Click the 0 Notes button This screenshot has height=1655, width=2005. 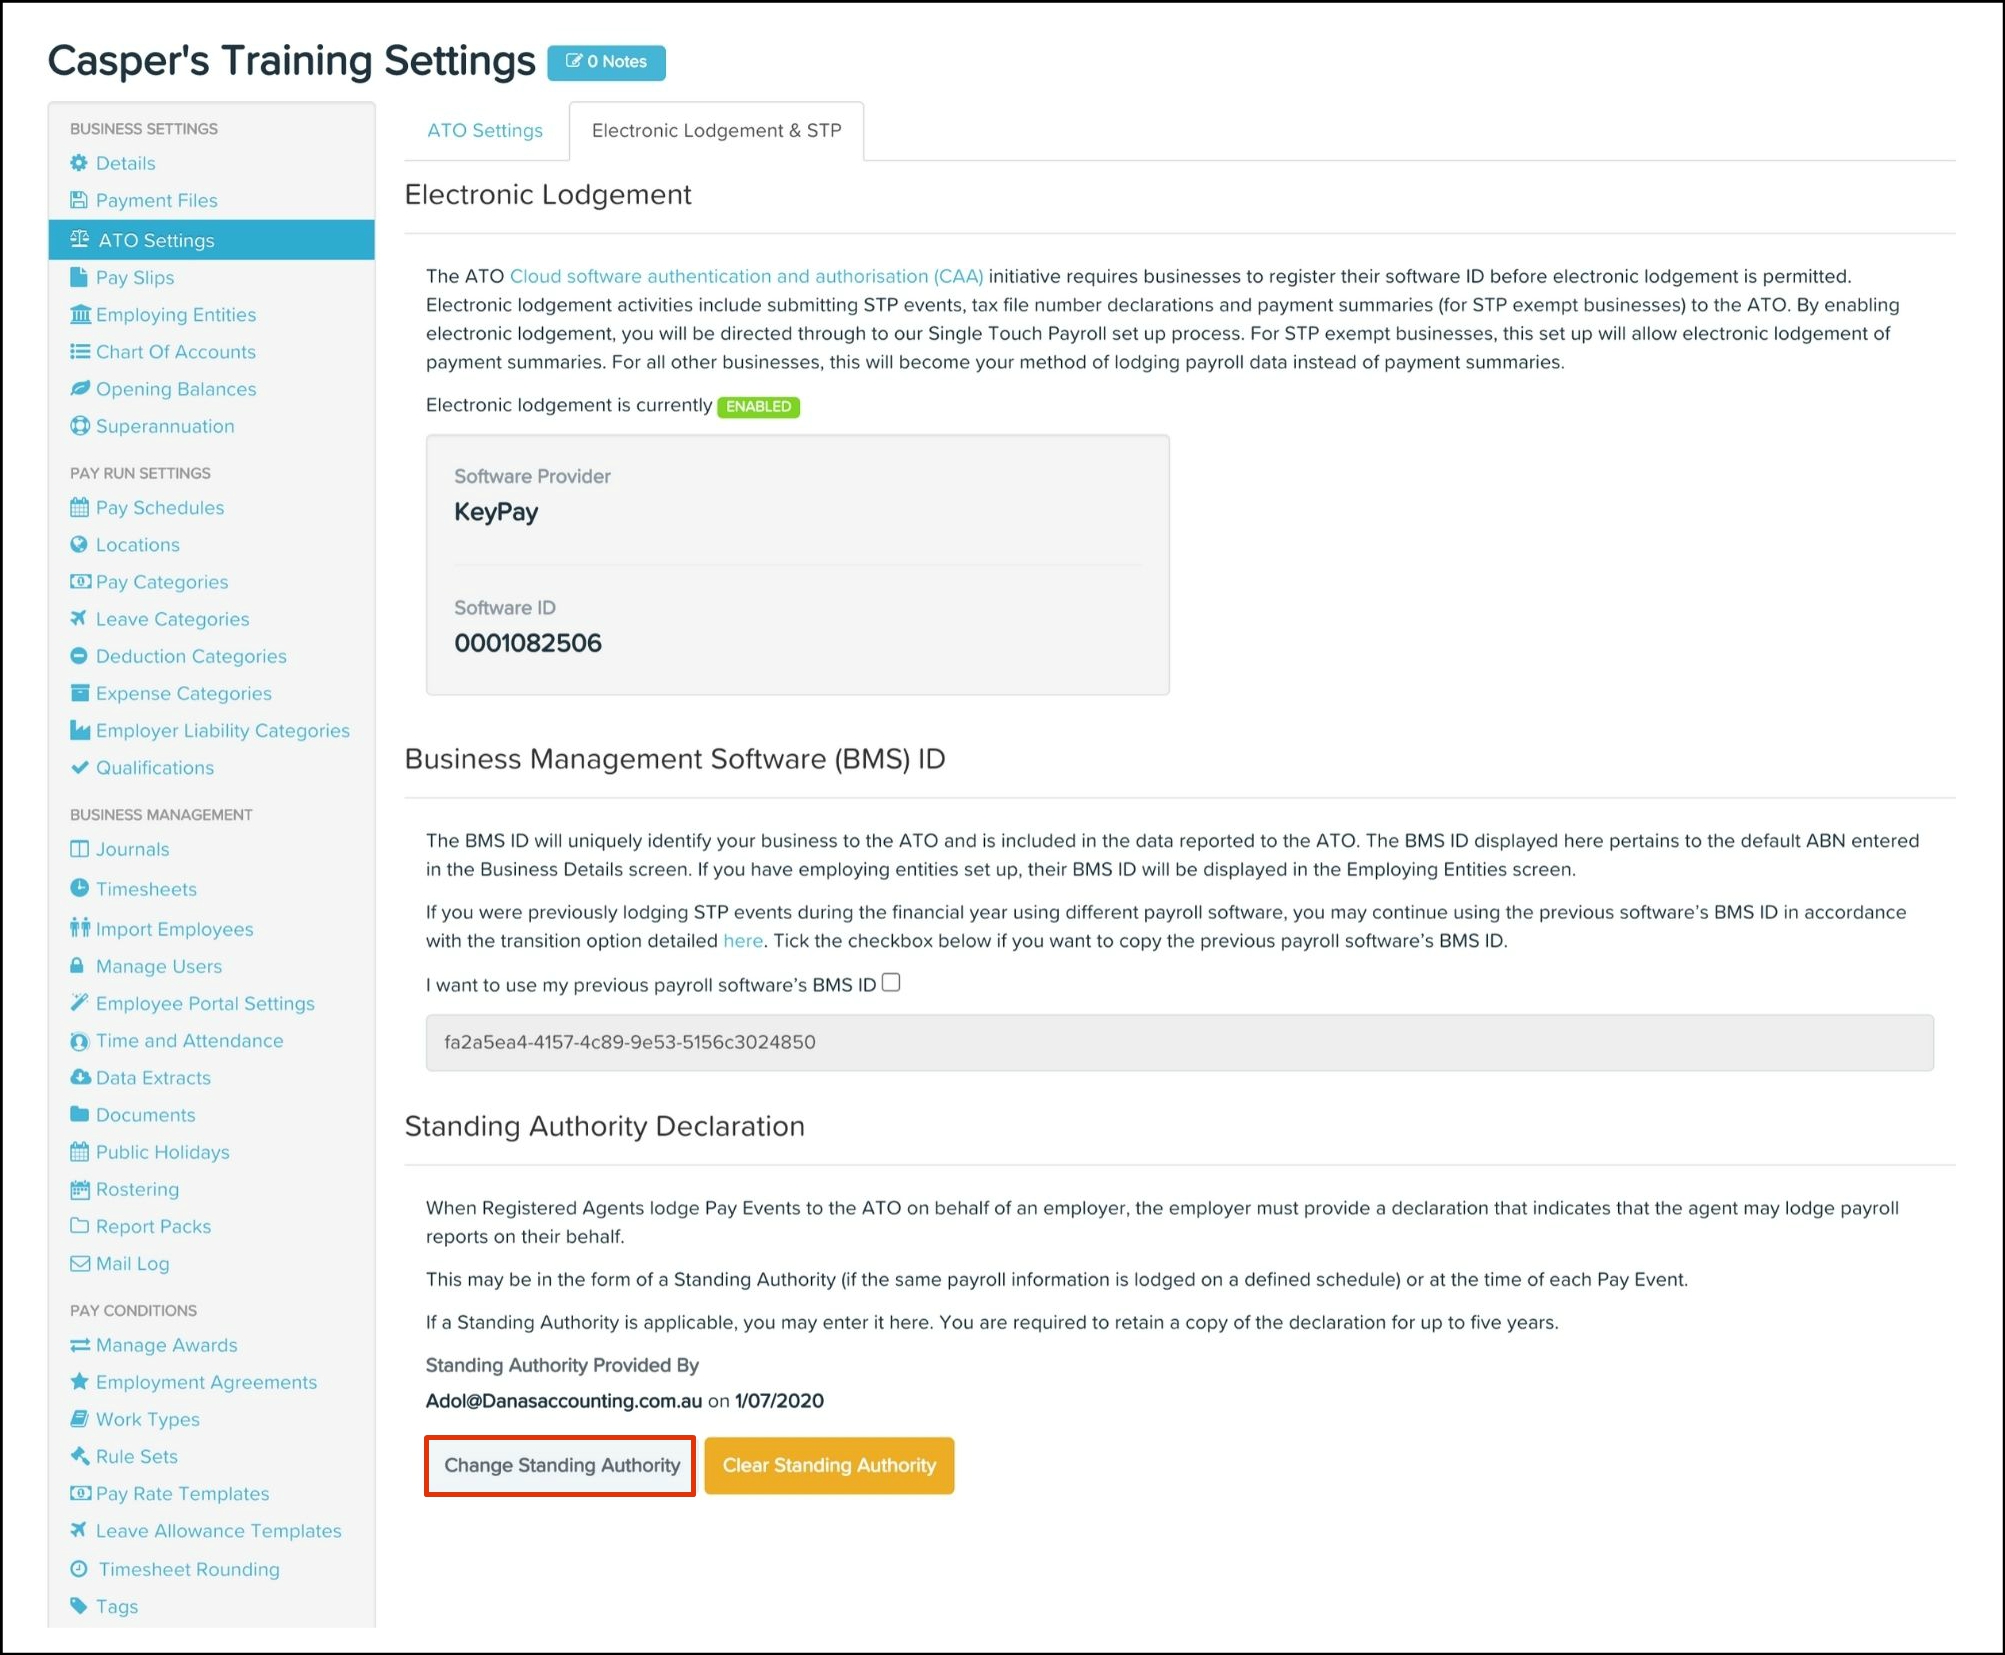(607, 62)
